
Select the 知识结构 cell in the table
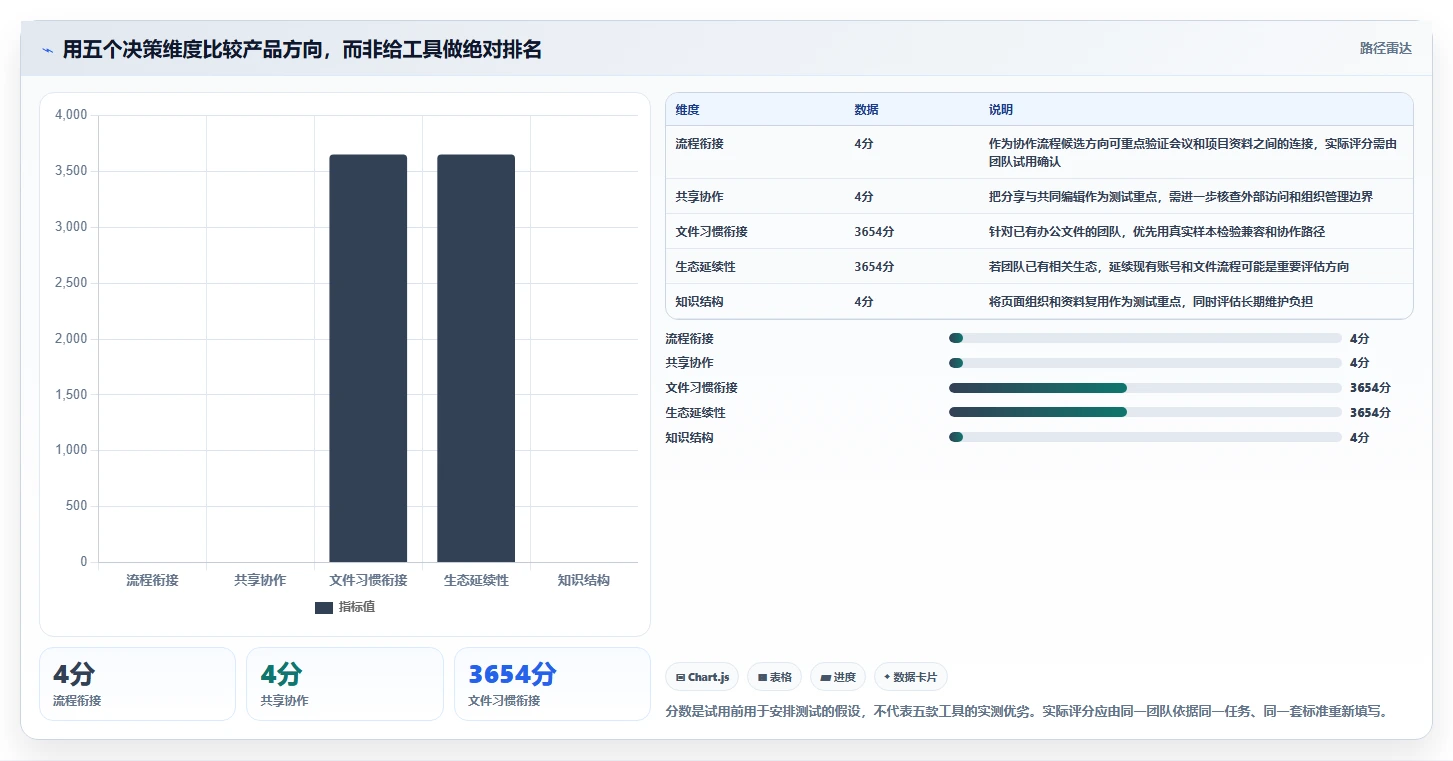tap(699, 302)
